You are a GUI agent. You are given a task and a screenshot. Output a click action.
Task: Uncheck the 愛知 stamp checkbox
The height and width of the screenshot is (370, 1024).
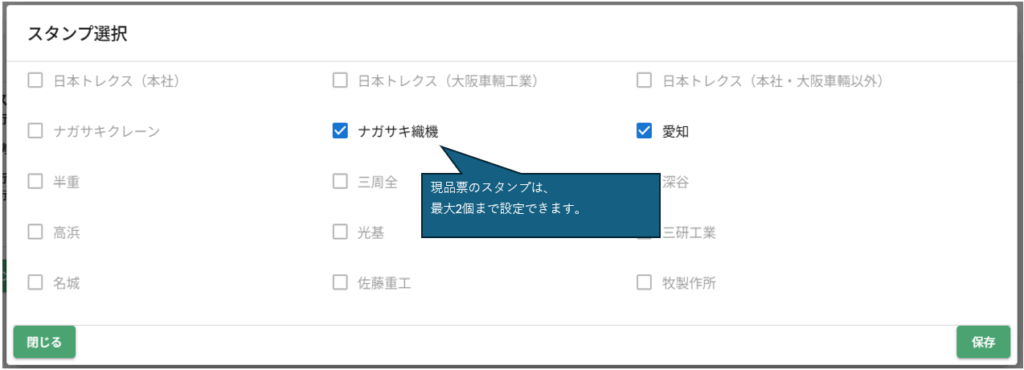tap(644, 131)
